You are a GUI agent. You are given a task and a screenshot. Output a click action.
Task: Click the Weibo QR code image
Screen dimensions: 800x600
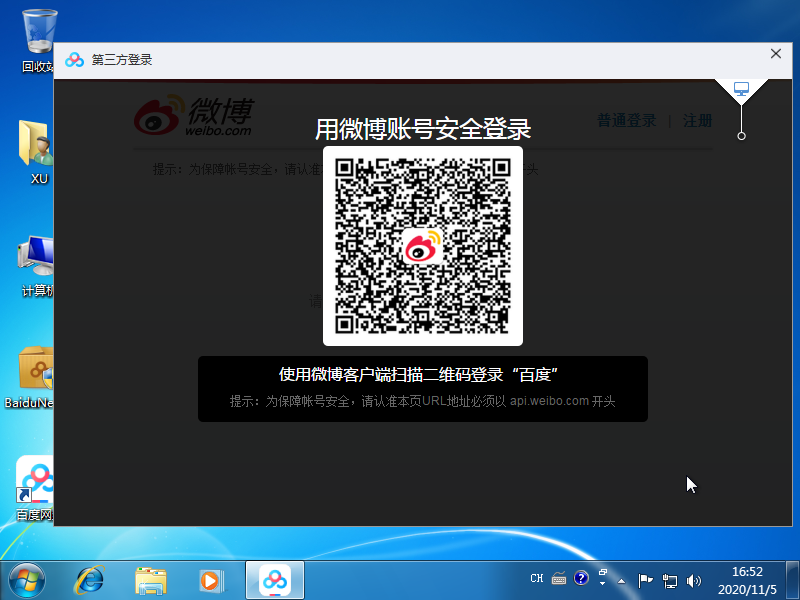pyautogui.click(x=422, y=246)
